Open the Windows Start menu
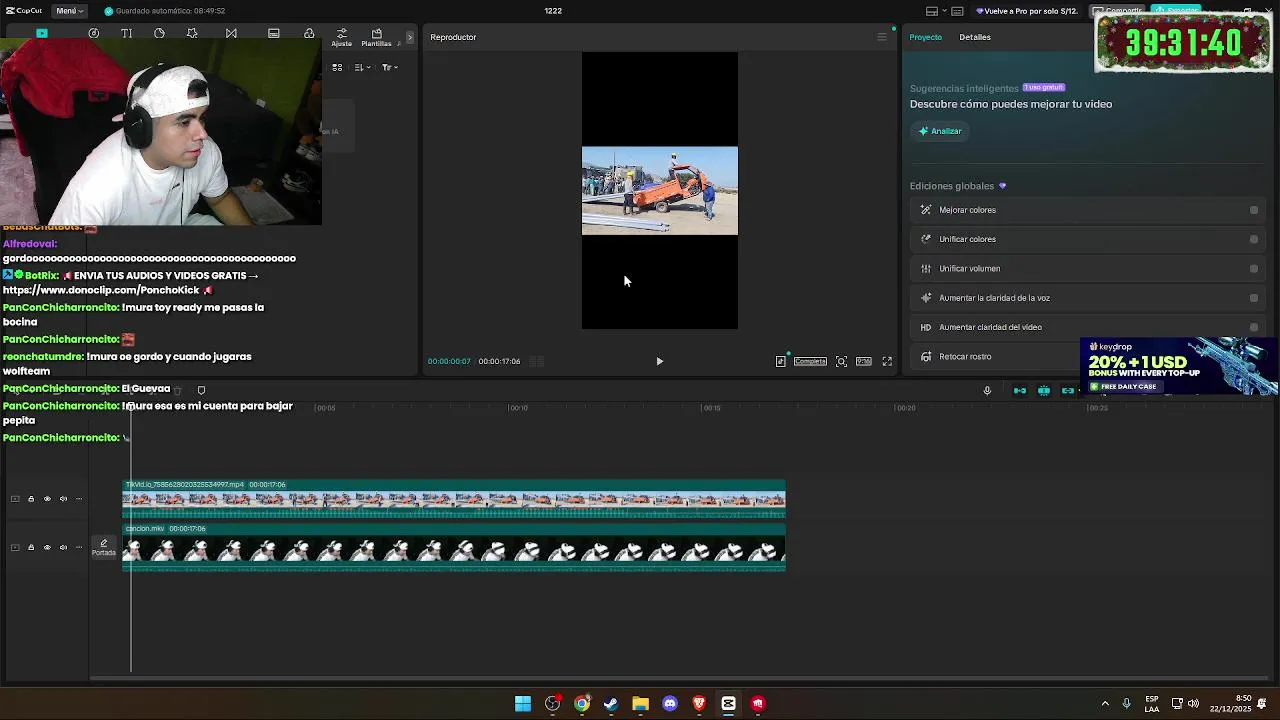1280x720 pixels. (x=523, y=703)
